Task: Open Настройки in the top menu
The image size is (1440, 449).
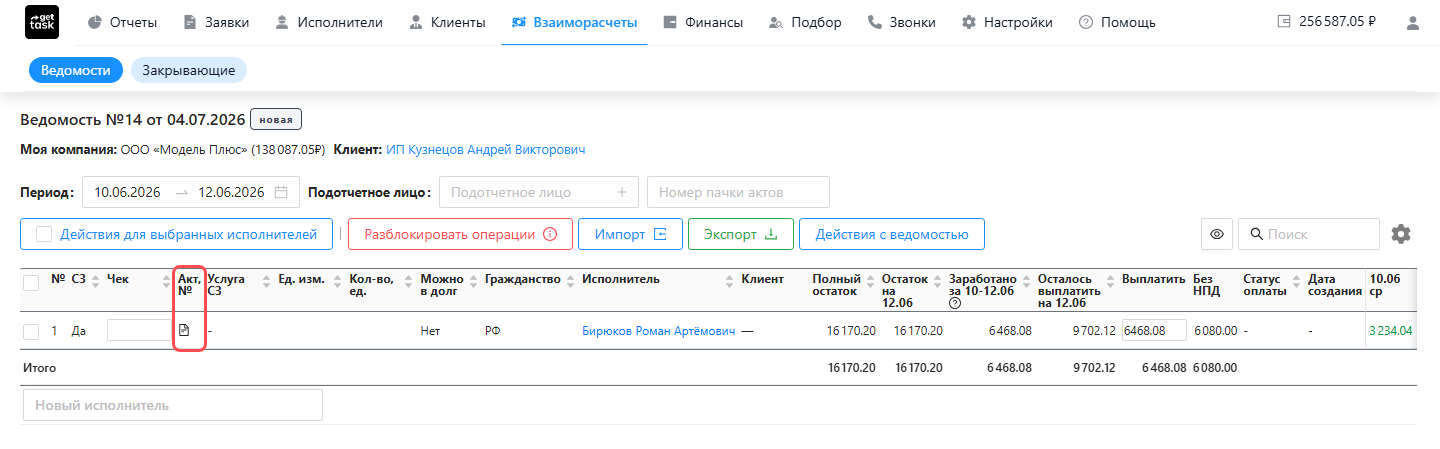Action: (1007, 22)
